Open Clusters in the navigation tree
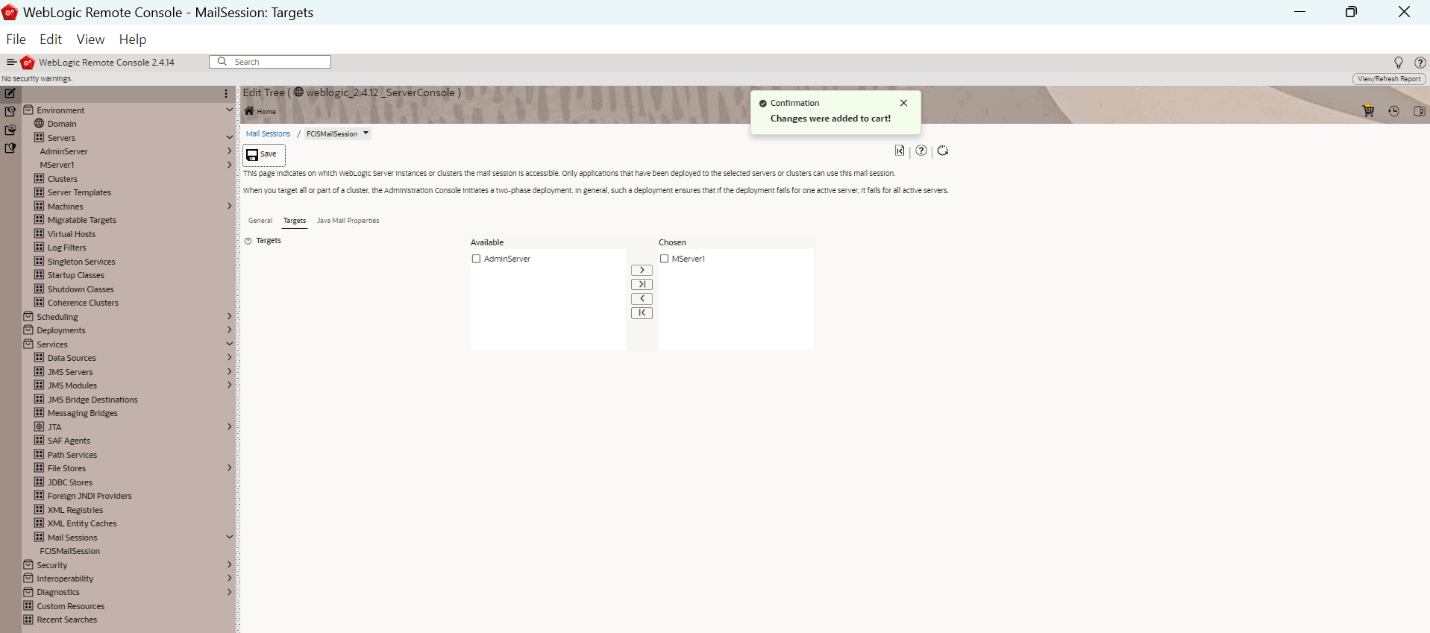 62,179
